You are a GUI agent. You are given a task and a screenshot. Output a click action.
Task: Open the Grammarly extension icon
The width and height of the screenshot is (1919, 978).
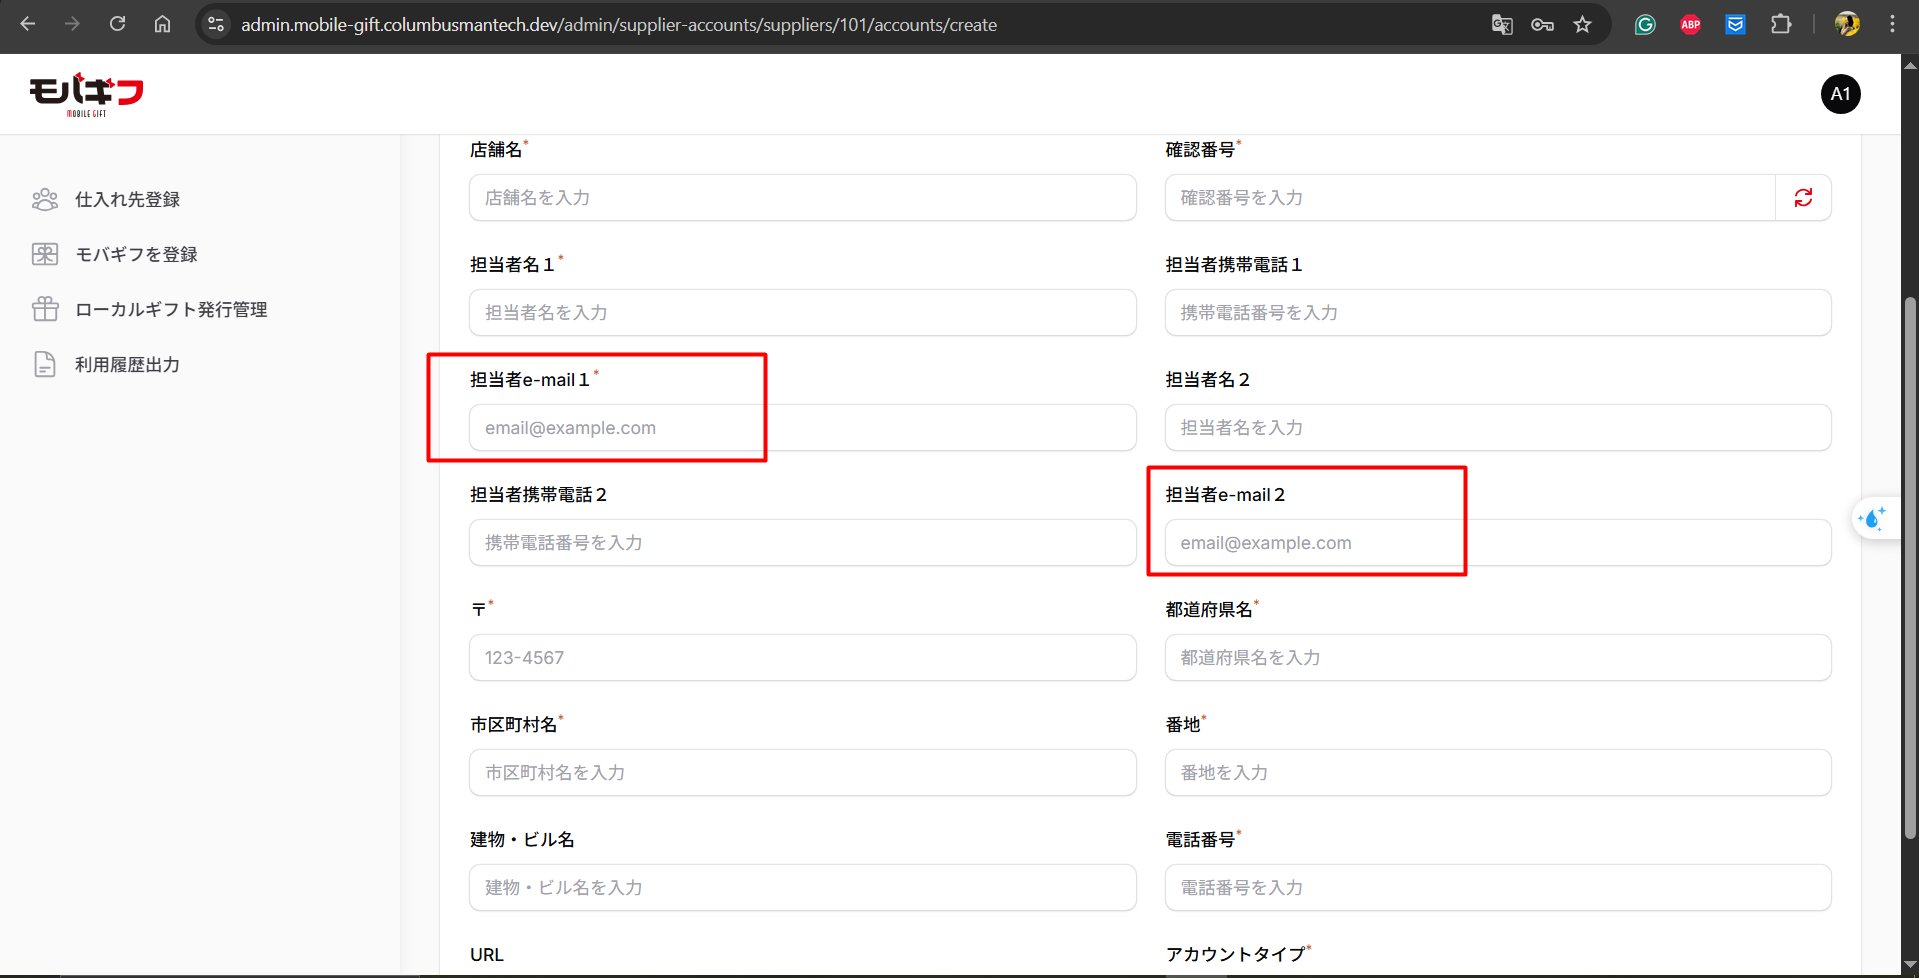1645,25
